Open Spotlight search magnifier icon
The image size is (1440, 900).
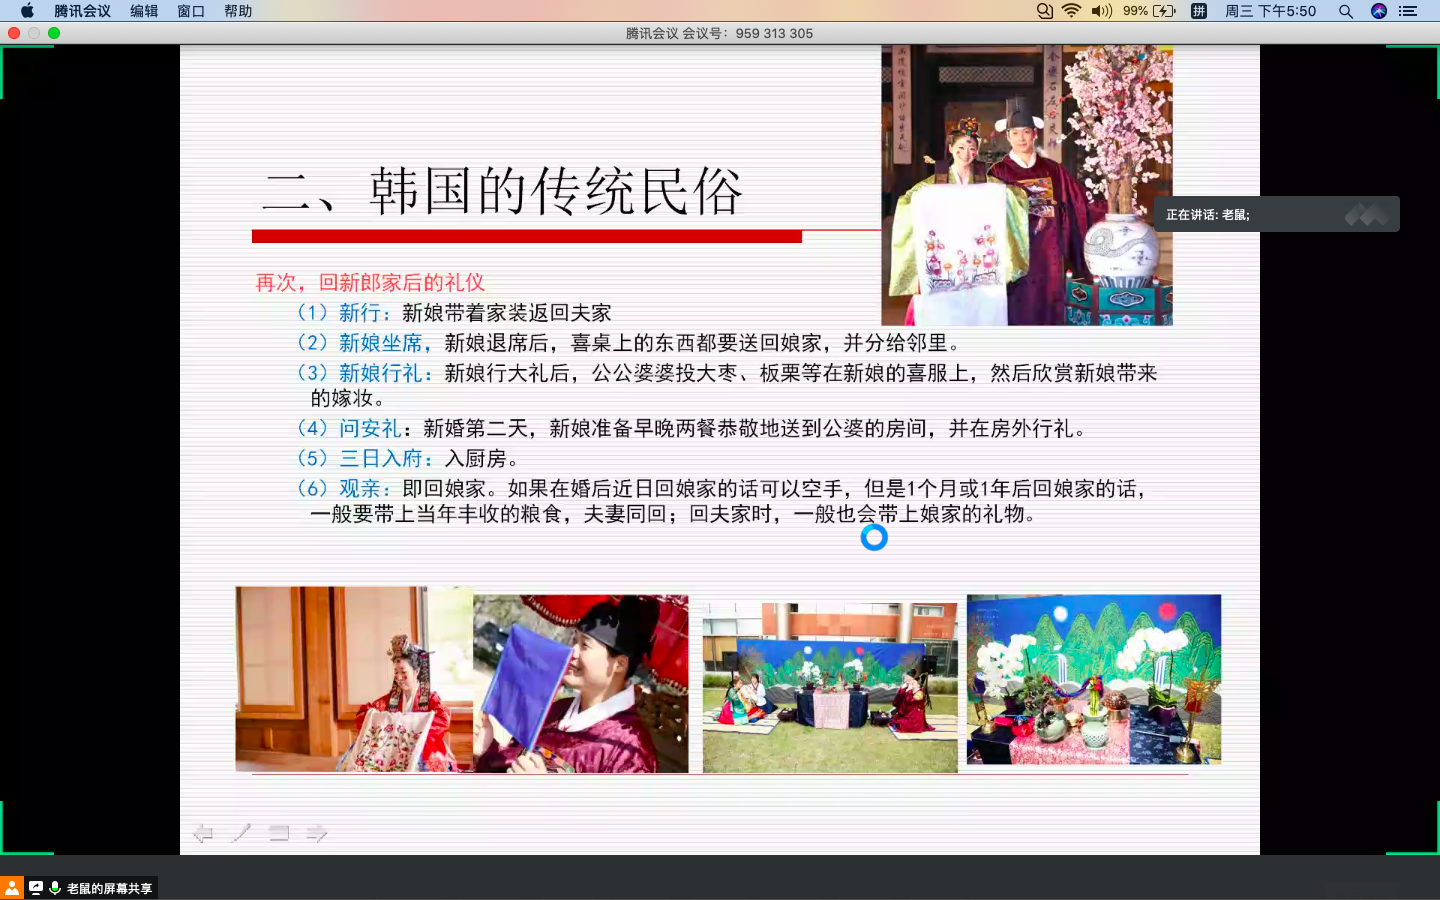pyautogui.click(x=1346, y=11)
